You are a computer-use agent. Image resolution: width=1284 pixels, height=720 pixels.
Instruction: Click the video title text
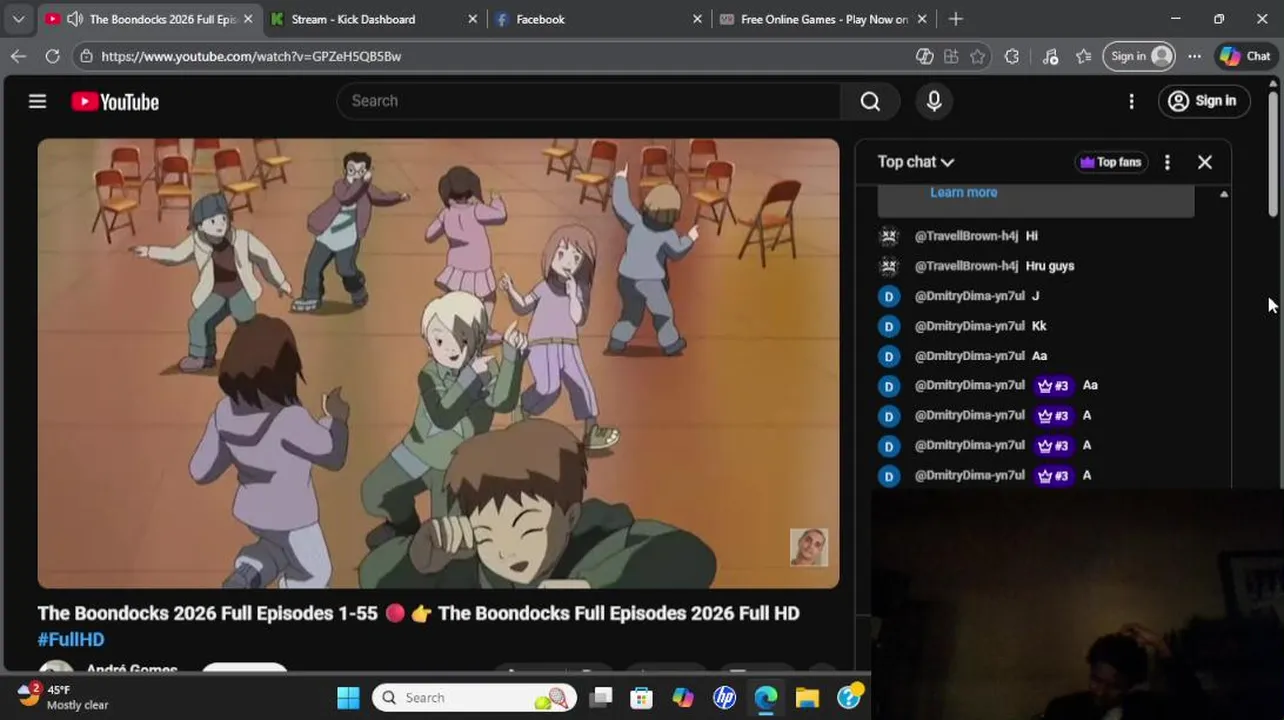click(418, 613)
